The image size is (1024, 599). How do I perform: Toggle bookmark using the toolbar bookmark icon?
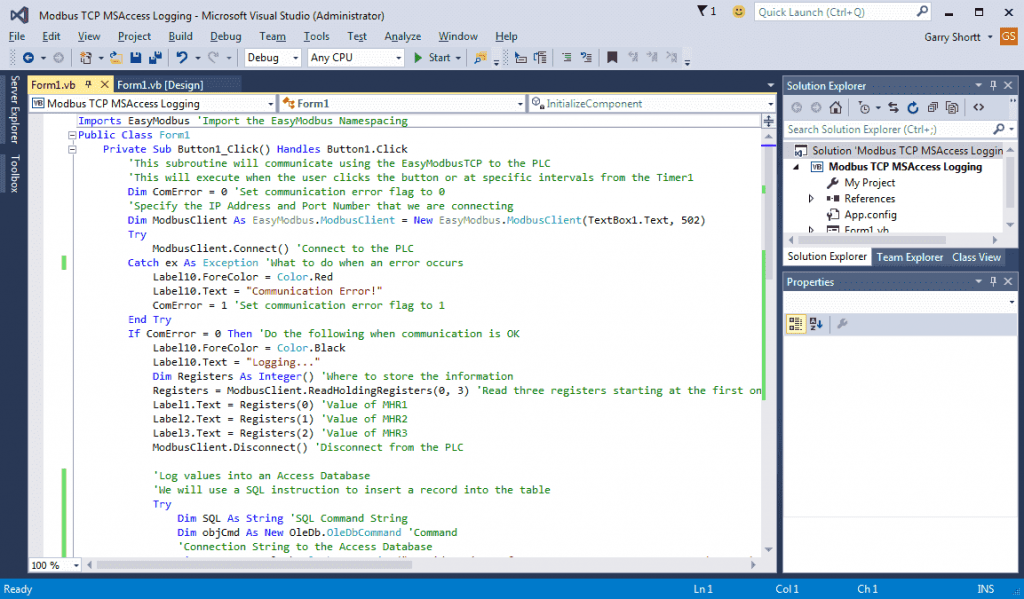(612, 58)
